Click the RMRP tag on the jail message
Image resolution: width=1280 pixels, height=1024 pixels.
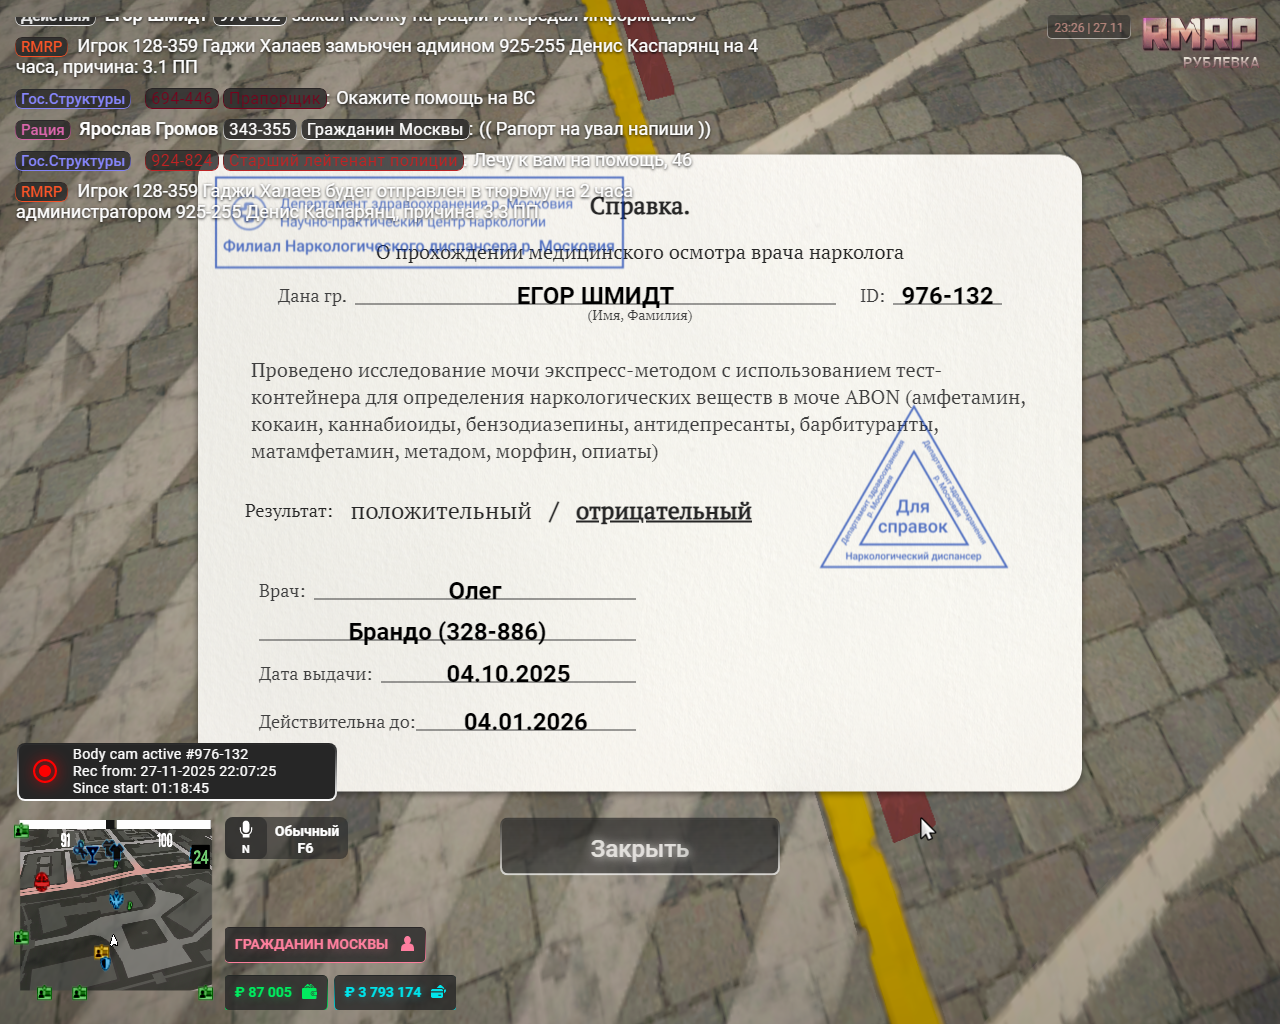tap(41, 192)
